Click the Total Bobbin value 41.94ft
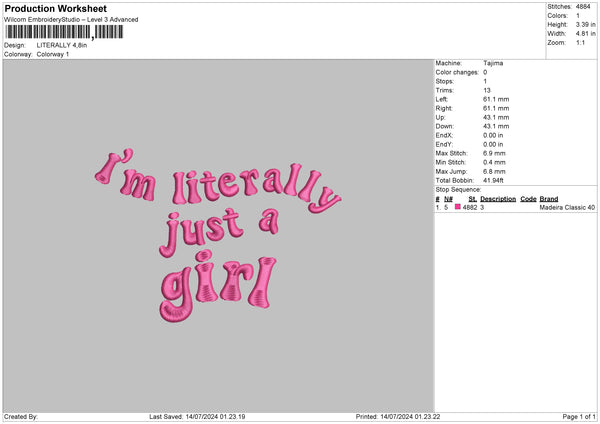 (x=494, y=179)
